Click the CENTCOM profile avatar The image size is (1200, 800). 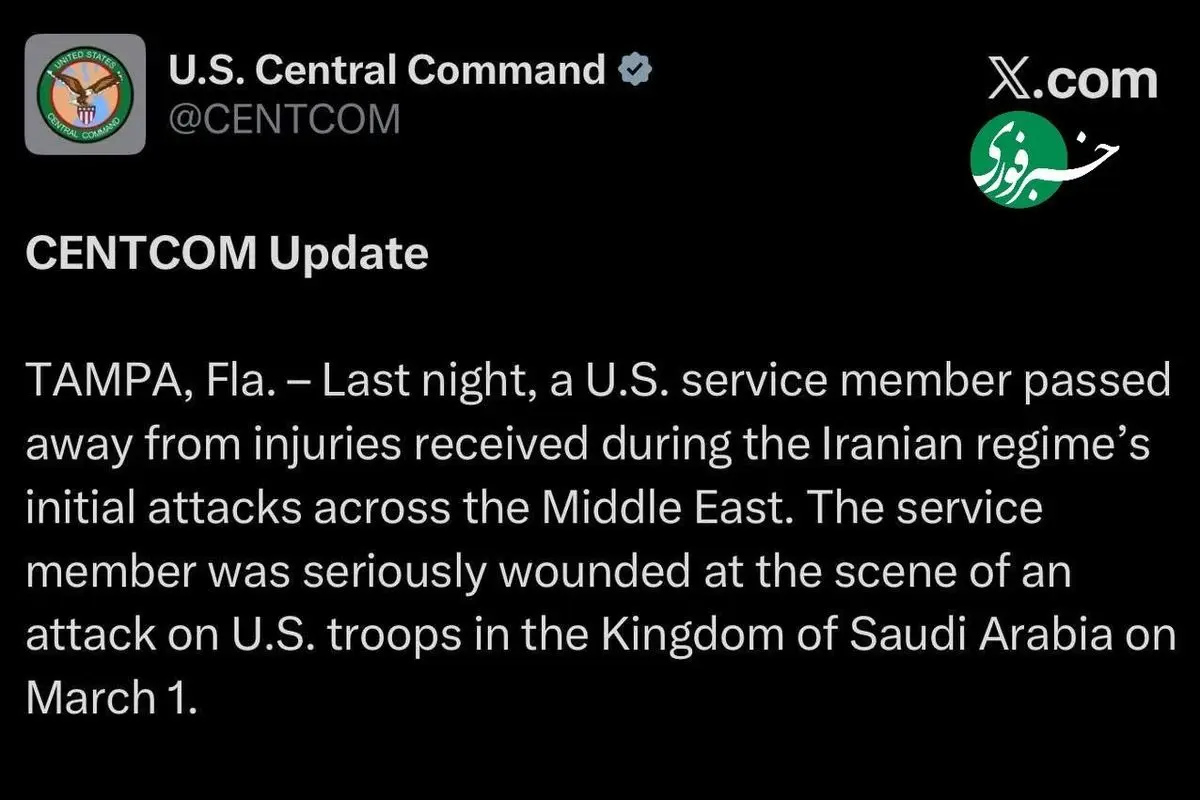(x=85, y=94)
